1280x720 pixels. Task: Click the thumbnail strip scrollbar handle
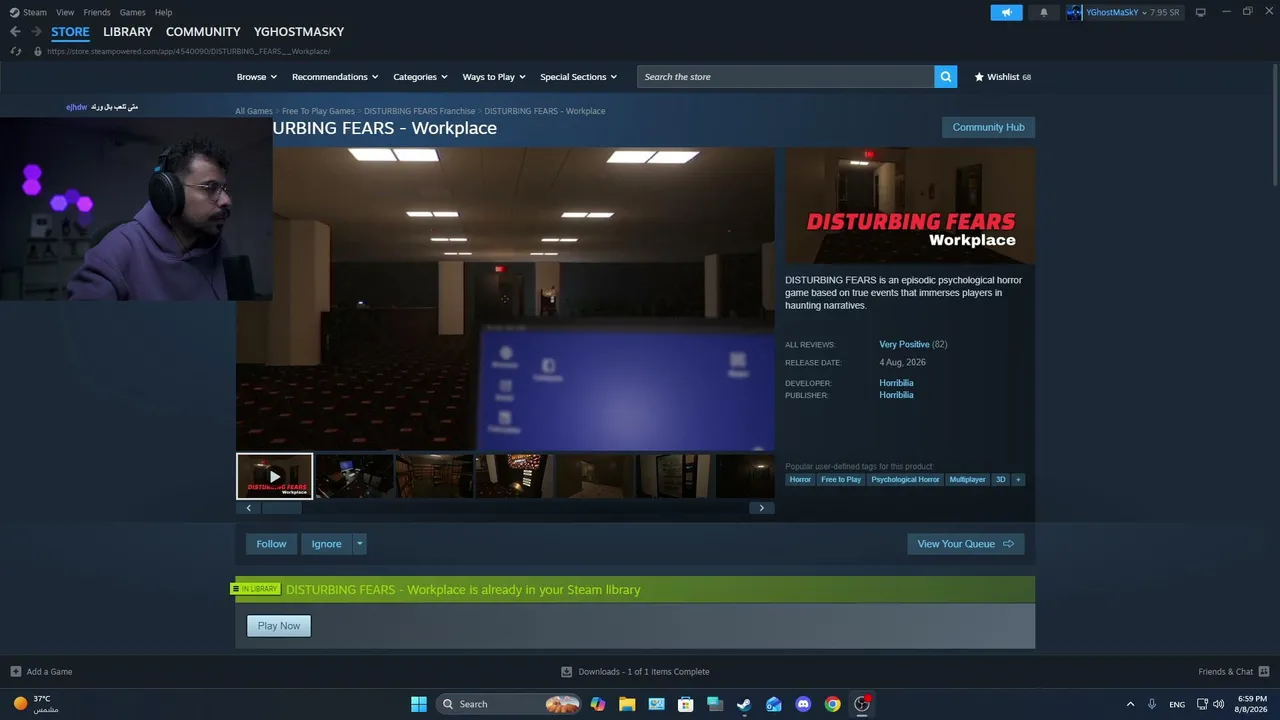pos(281,508)
